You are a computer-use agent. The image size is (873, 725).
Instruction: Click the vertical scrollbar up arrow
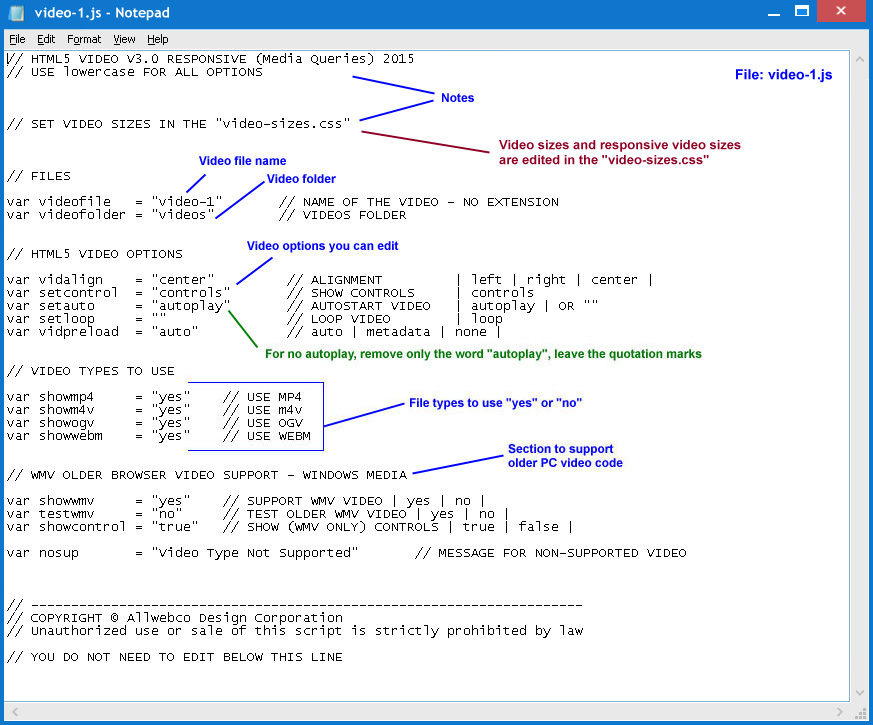click(858, 60)
